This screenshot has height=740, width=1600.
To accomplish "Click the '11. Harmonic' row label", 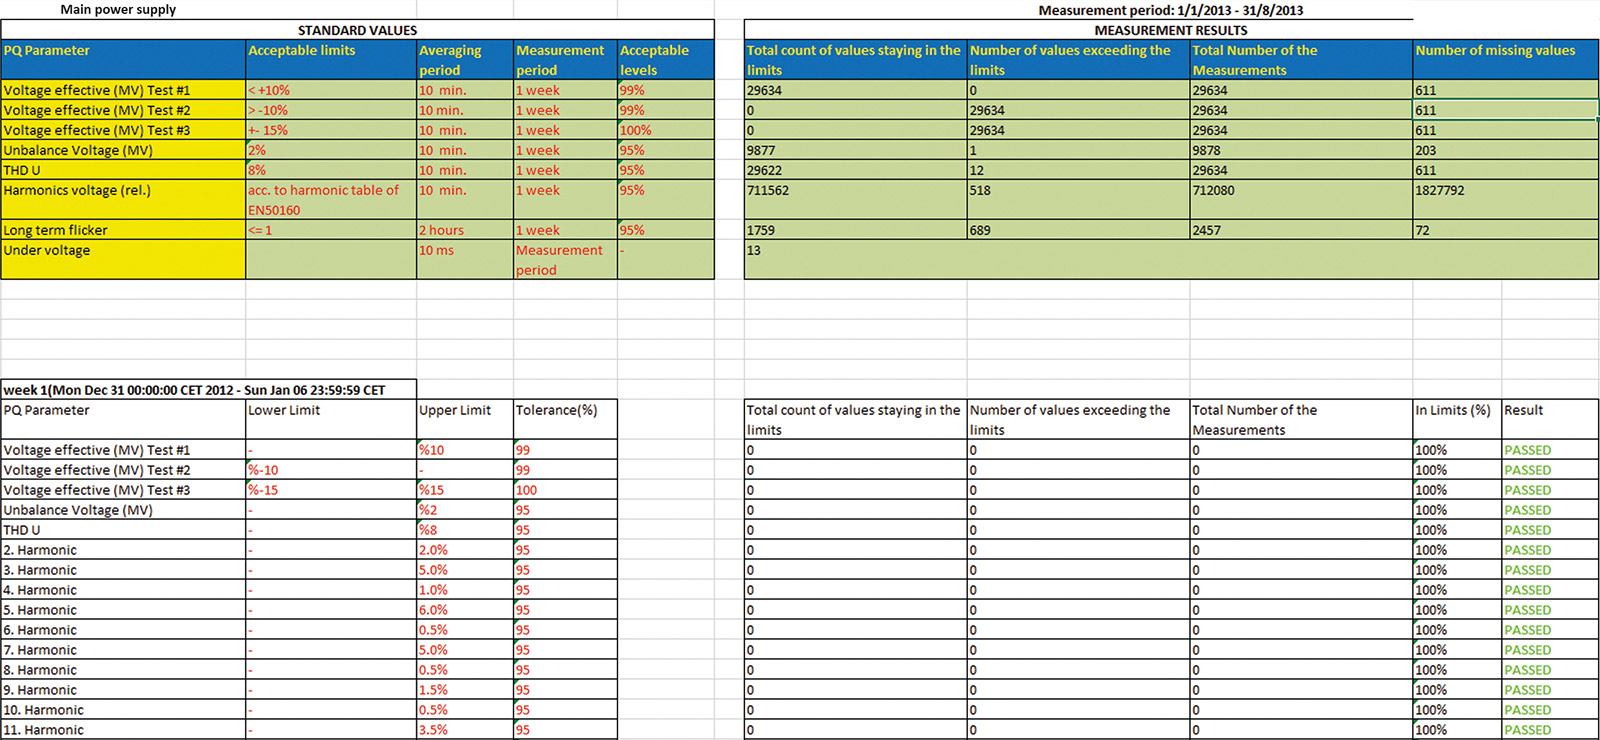I will (123, 730).
